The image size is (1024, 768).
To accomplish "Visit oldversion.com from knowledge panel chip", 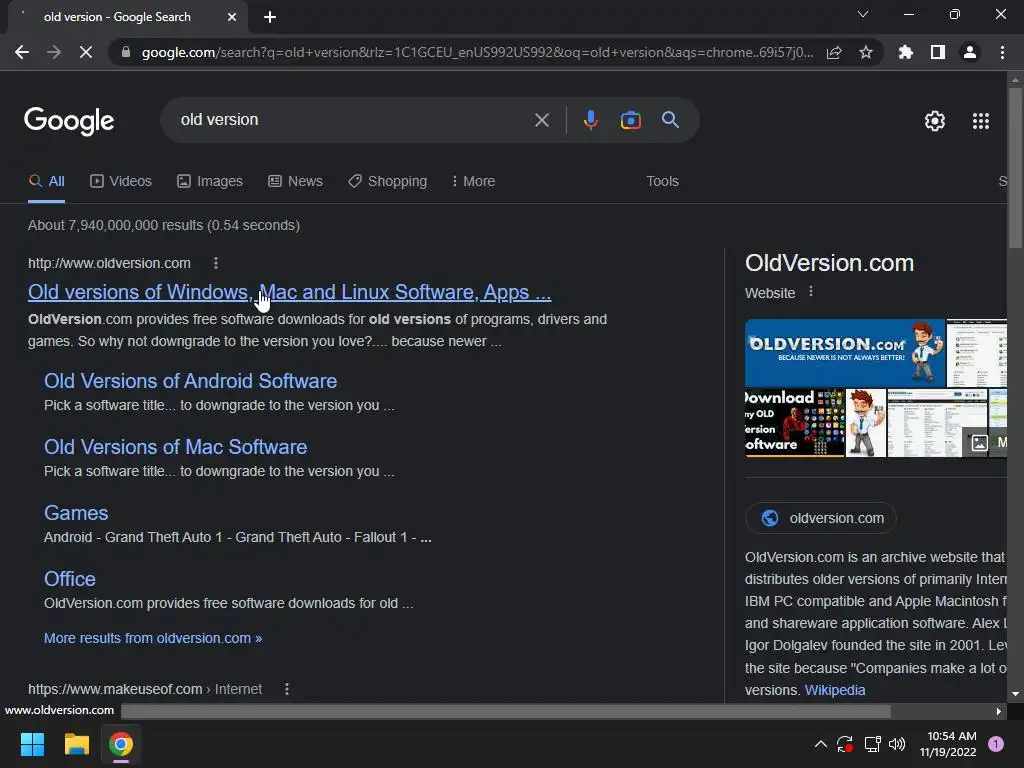I will (821, 519).
